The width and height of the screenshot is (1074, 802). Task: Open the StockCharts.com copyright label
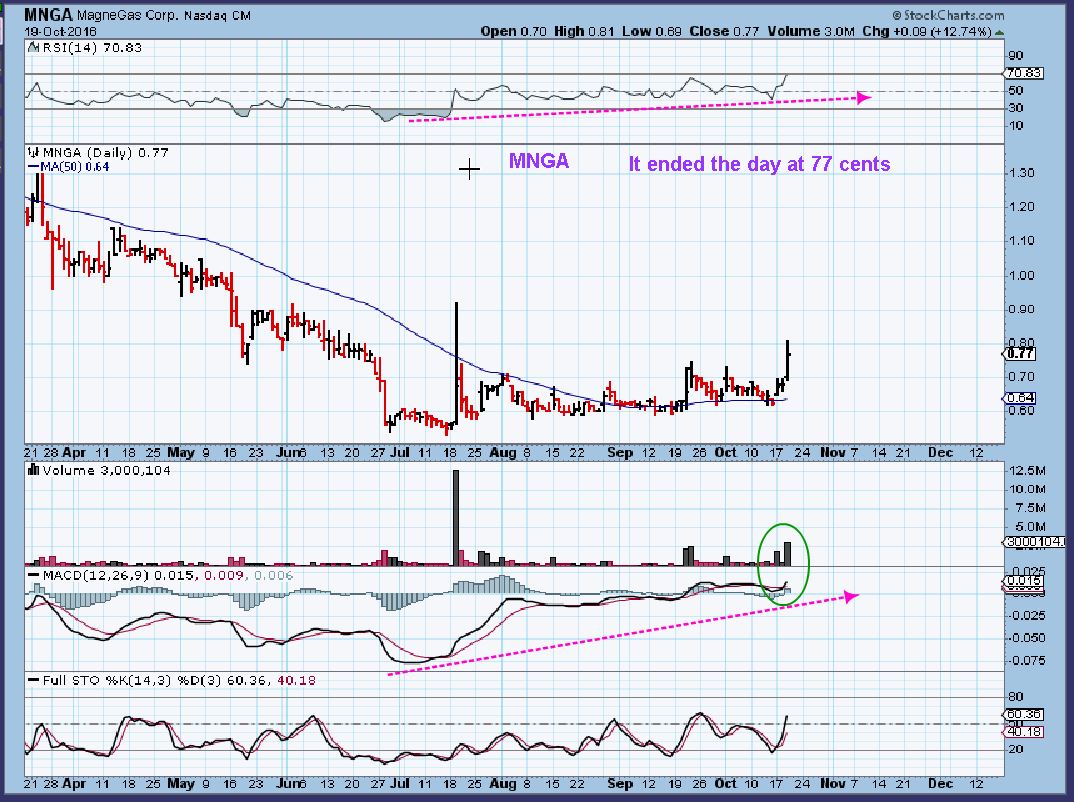[948, 15]
